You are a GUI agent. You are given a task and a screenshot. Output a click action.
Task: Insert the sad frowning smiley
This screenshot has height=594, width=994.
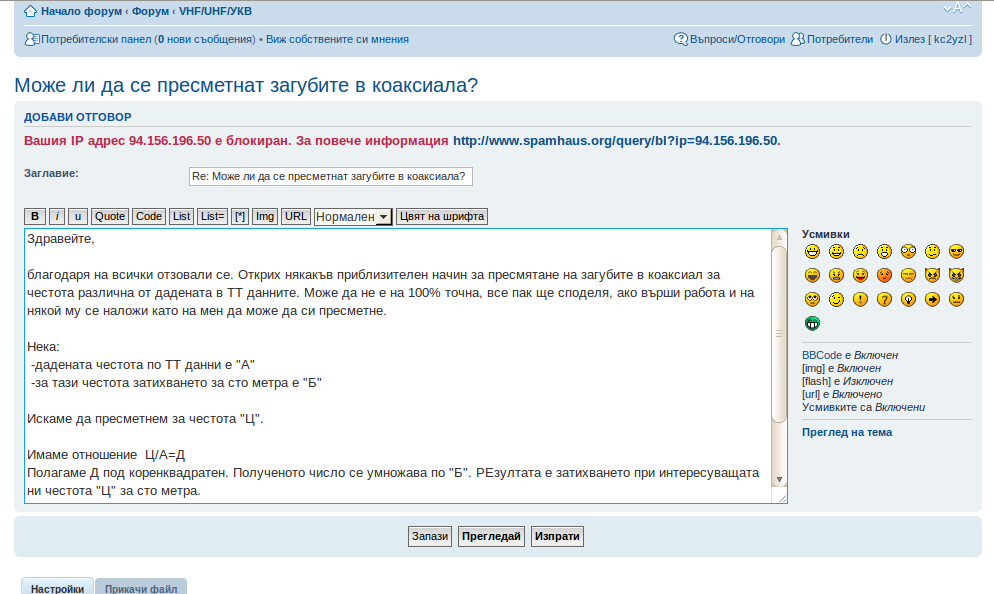pyautogui.click(x=860, y=251)
